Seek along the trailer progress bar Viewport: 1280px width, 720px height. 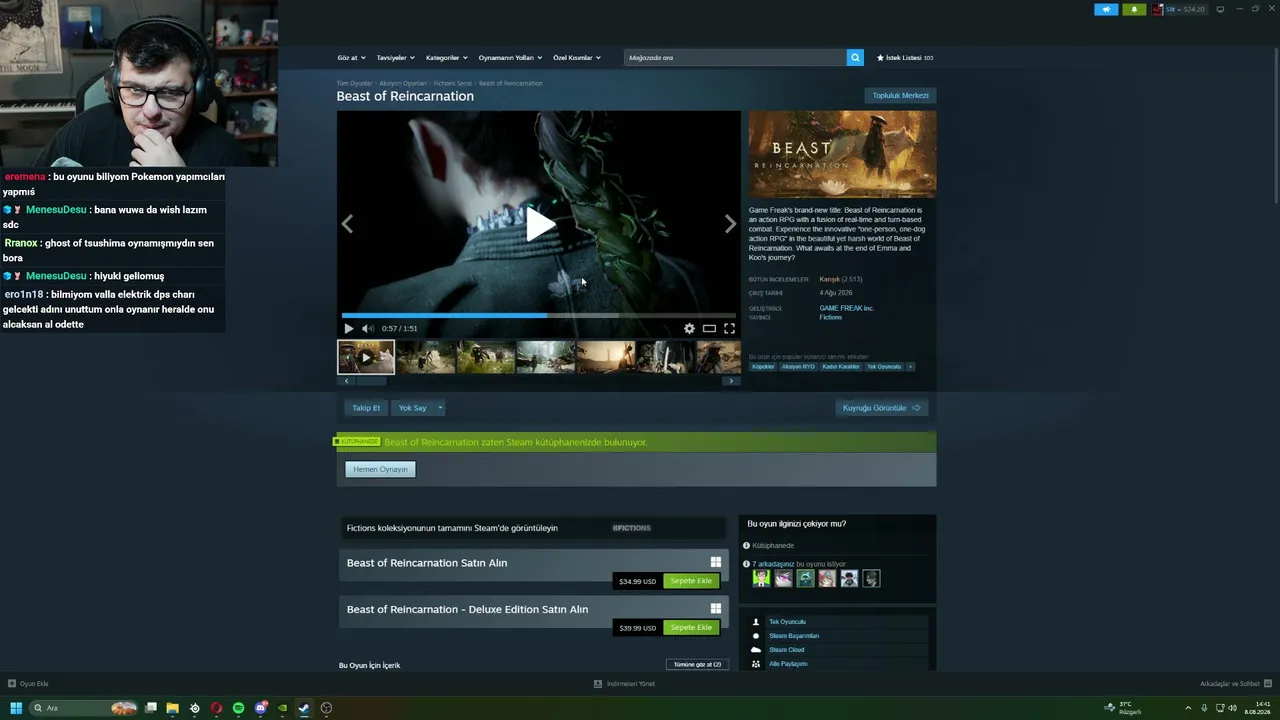click(539, 315)
